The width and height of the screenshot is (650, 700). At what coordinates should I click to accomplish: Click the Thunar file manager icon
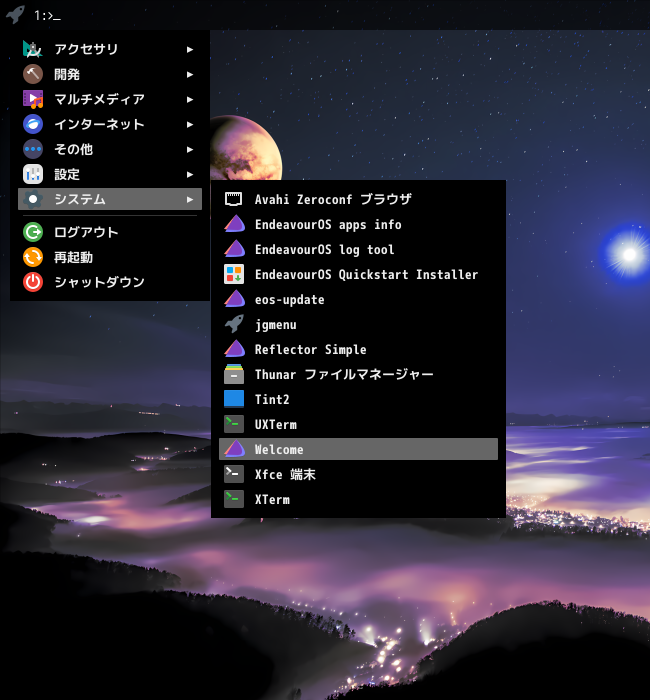click(x=233, y=374)
